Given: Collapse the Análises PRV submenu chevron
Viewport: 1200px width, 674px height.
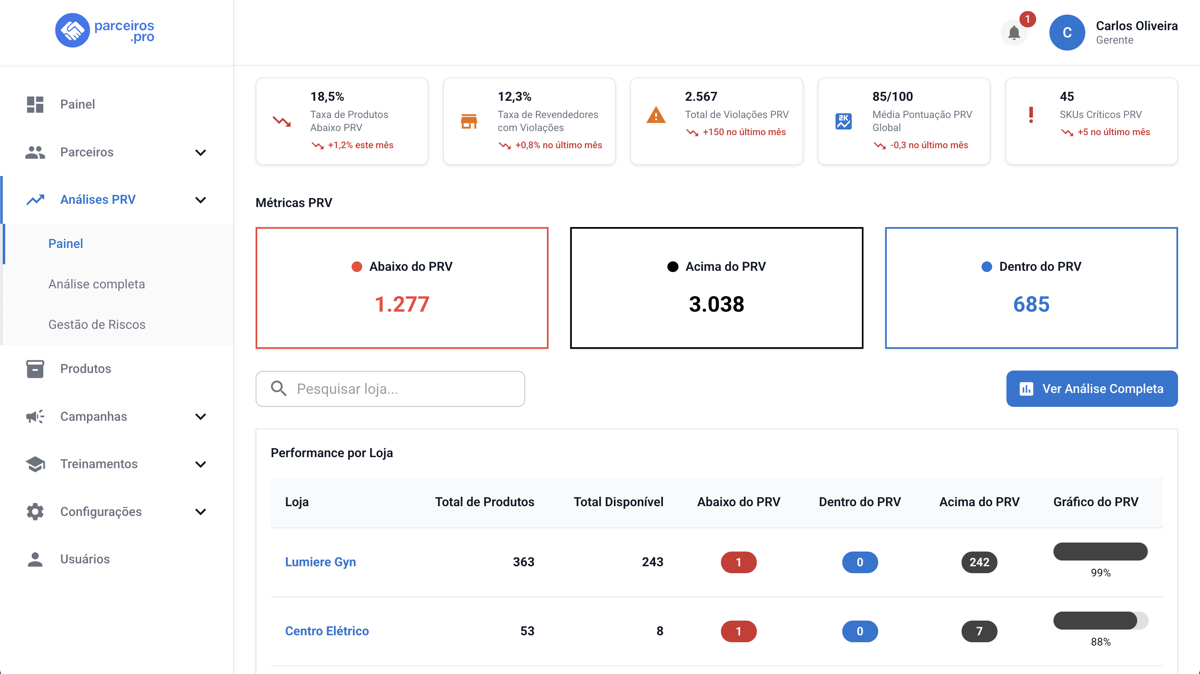Looking at the screenshot, I should click(200, 200).
